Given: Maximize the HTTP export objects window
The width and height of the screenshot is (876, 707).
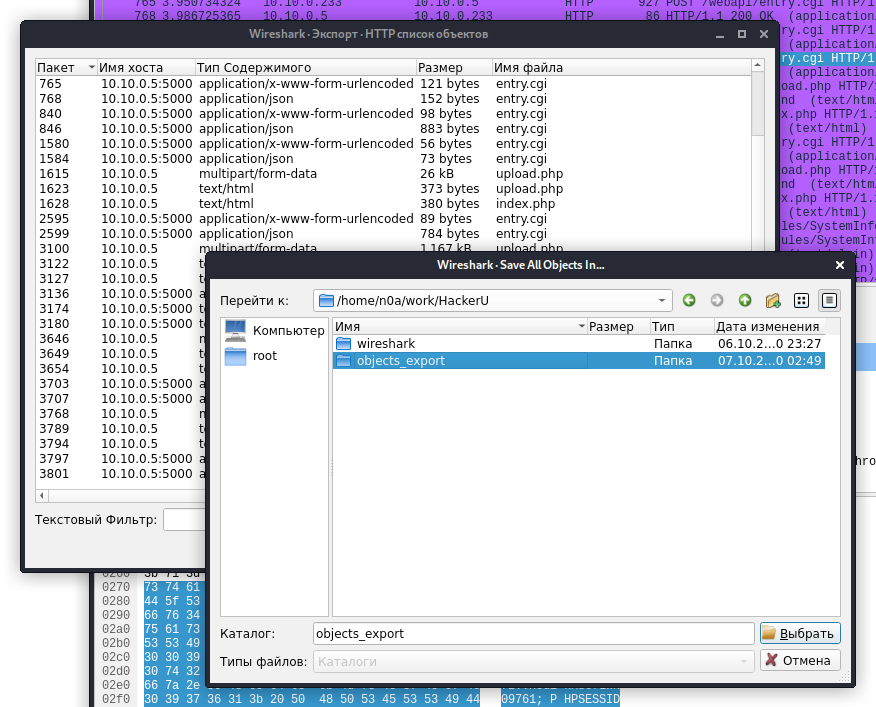Looking at the screenshot, I should 741,34.
